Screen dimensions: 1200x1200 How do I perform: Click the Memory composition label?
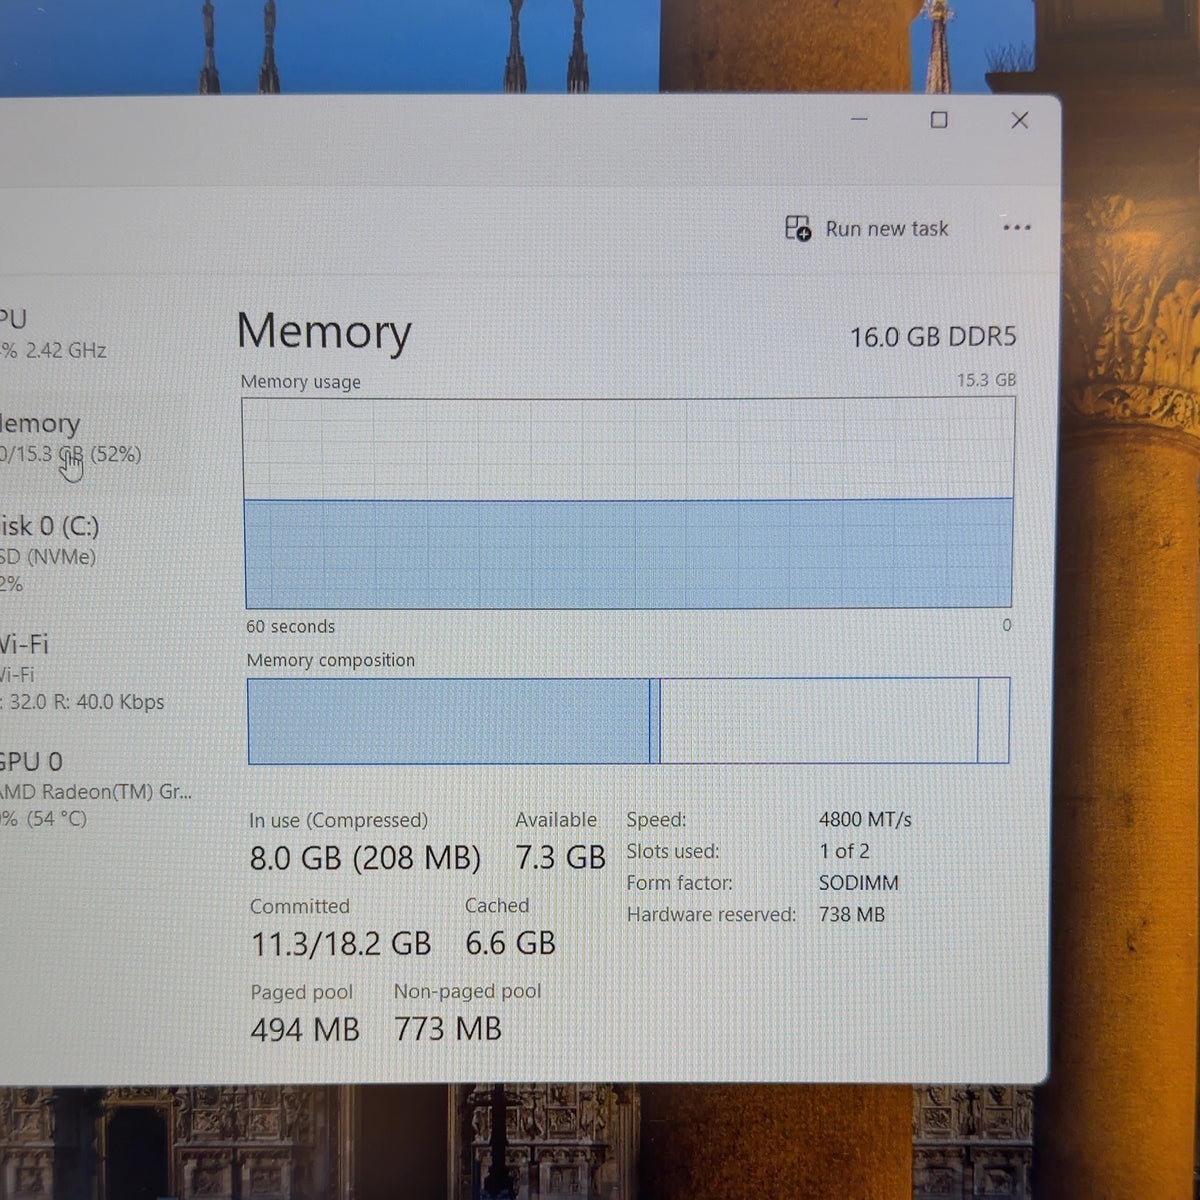click(x=331, y=660)
